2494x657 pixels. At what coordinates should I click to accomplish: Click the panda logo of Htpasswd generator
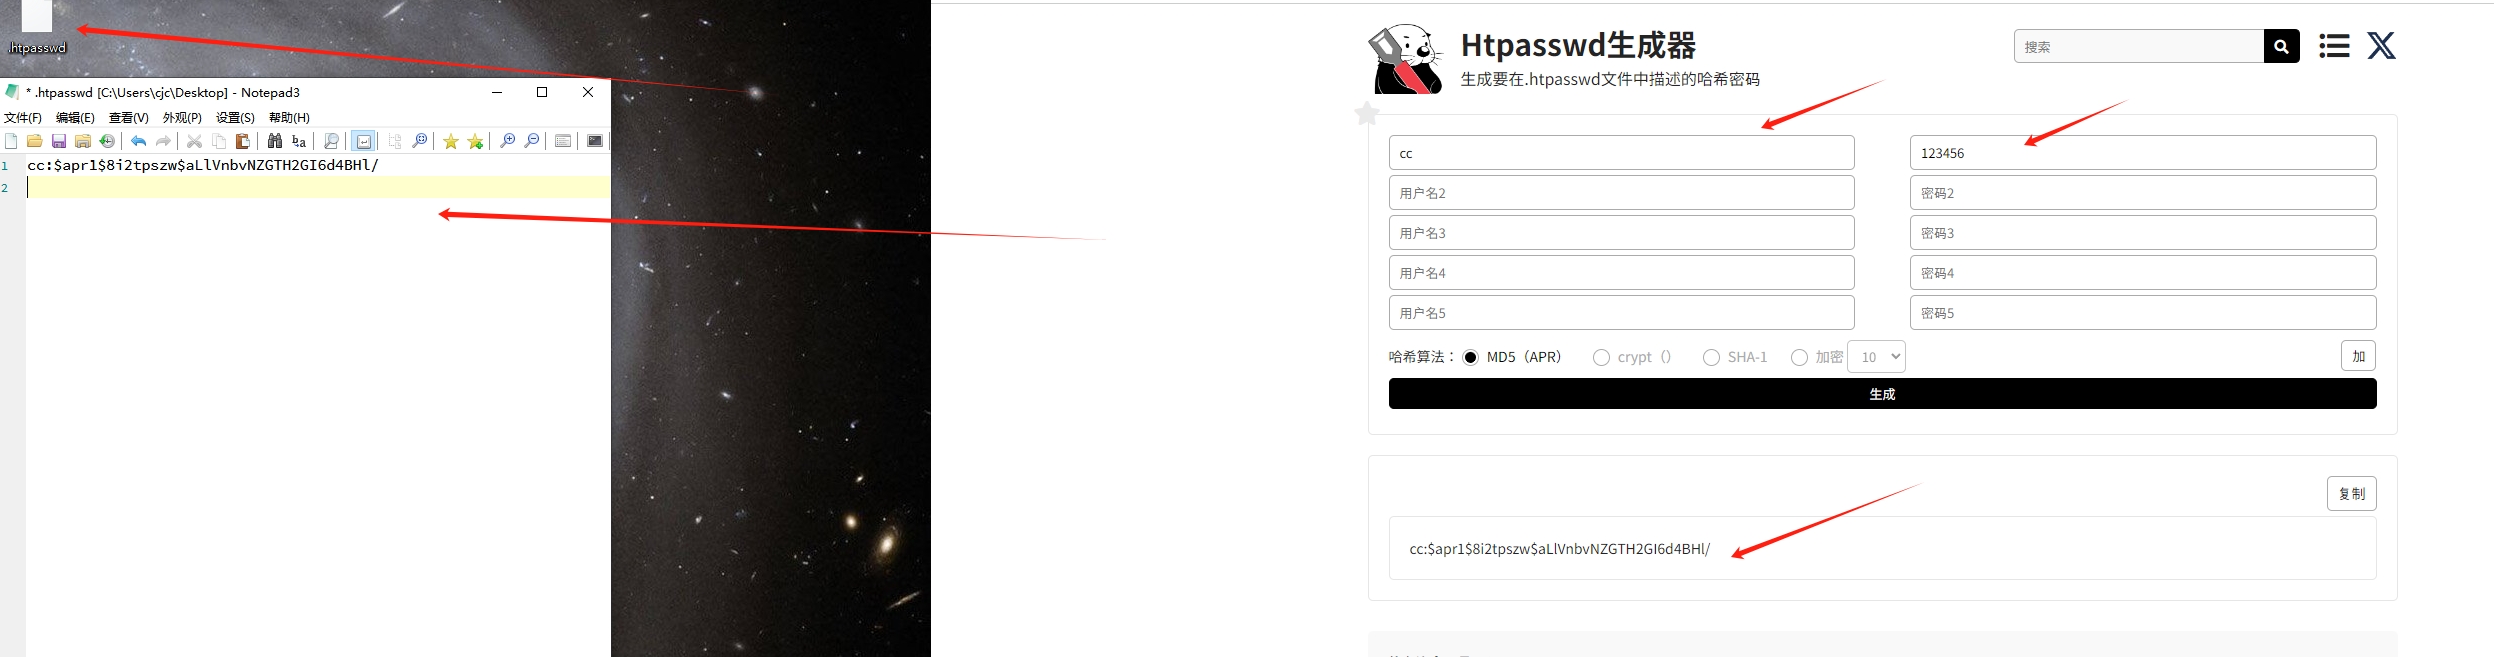pos(1405,59)
